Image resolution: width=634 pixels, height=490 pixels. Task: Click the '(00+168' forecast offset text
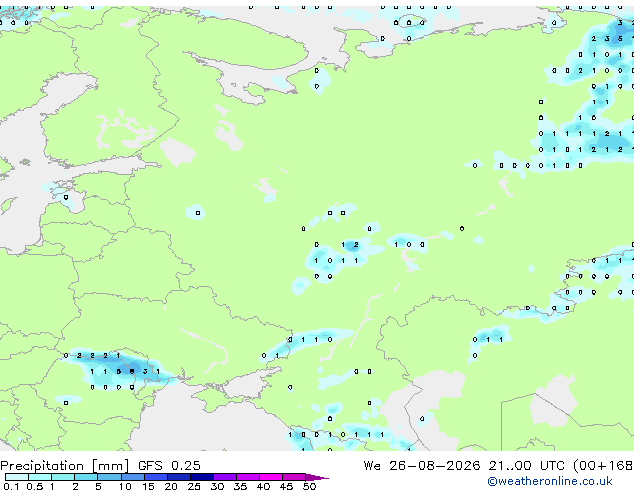coord(603,466)
